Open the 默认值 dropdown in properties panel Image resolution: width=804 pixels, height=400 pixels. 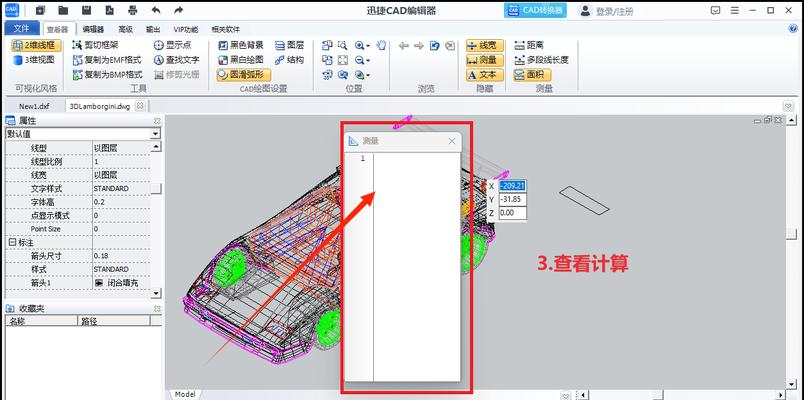155,134
